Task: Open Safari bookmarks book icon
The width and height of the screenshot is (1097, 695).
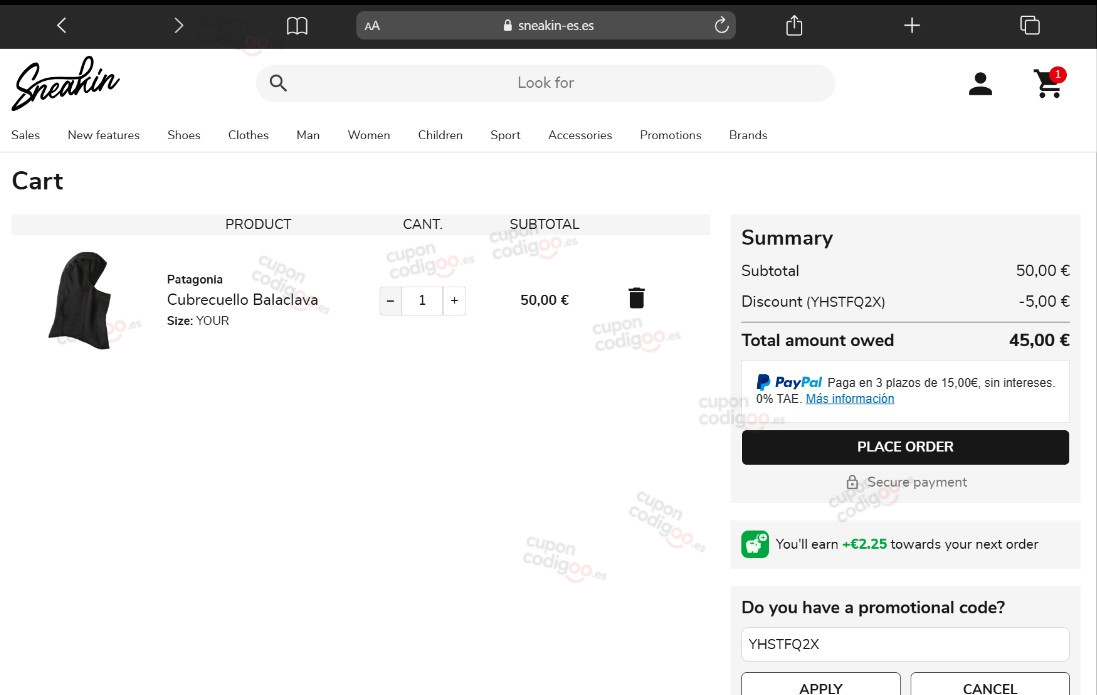Action: pos(297,26)
